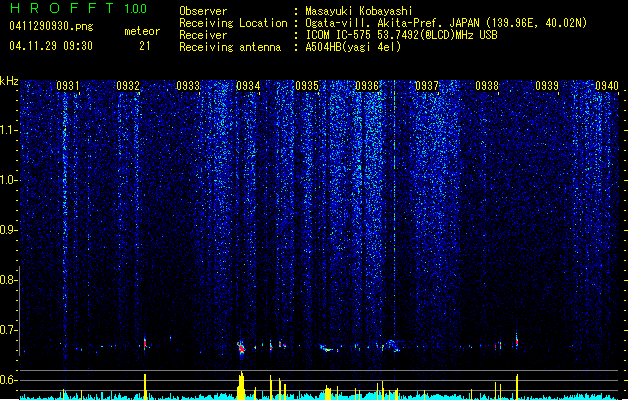Click the meteor count value 21
The image size is (629, 400).
click(x=145, y=46)
